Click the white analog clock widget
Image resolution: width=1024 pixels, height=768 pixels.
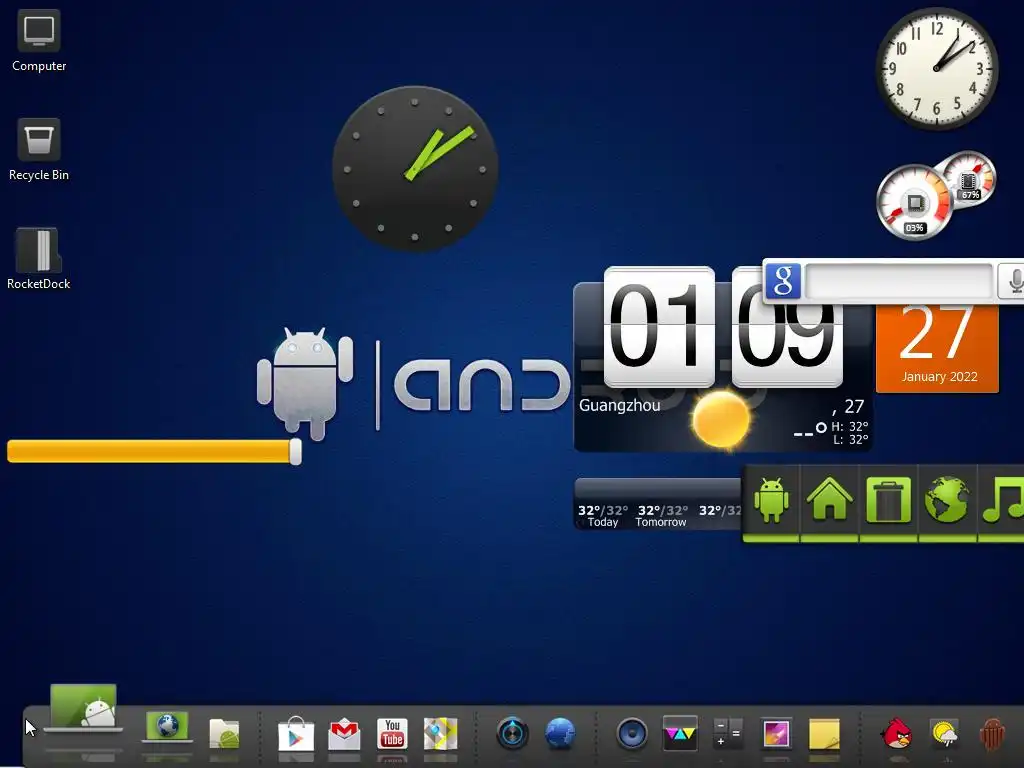[x=936, y=68]
